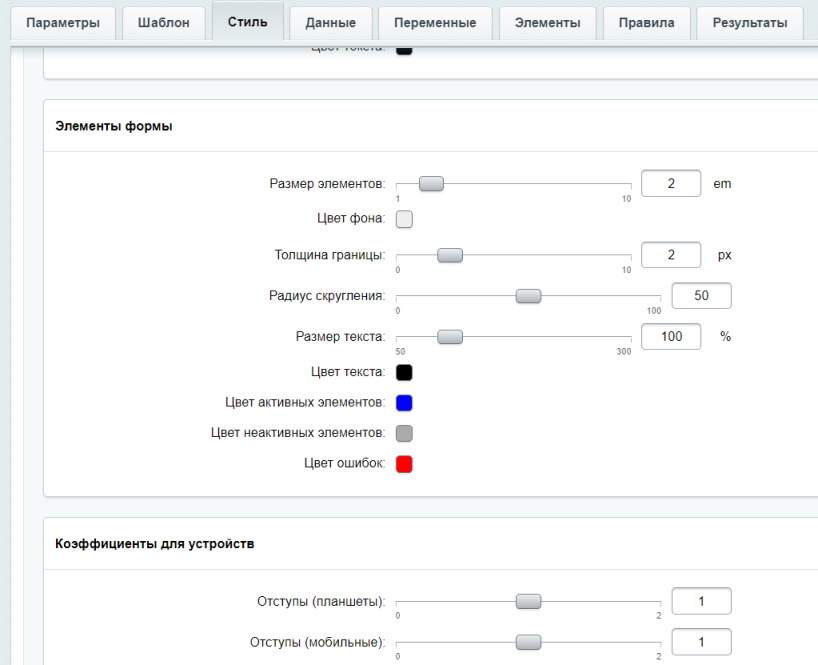818x665 pixels.
Task: Open the Параметры tab
Action: point(62,24)
